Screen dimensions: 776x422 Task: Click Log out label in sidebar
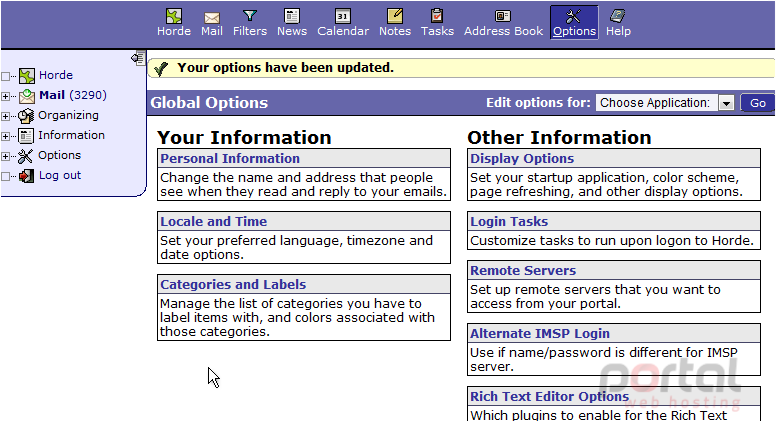coord(60,175)
